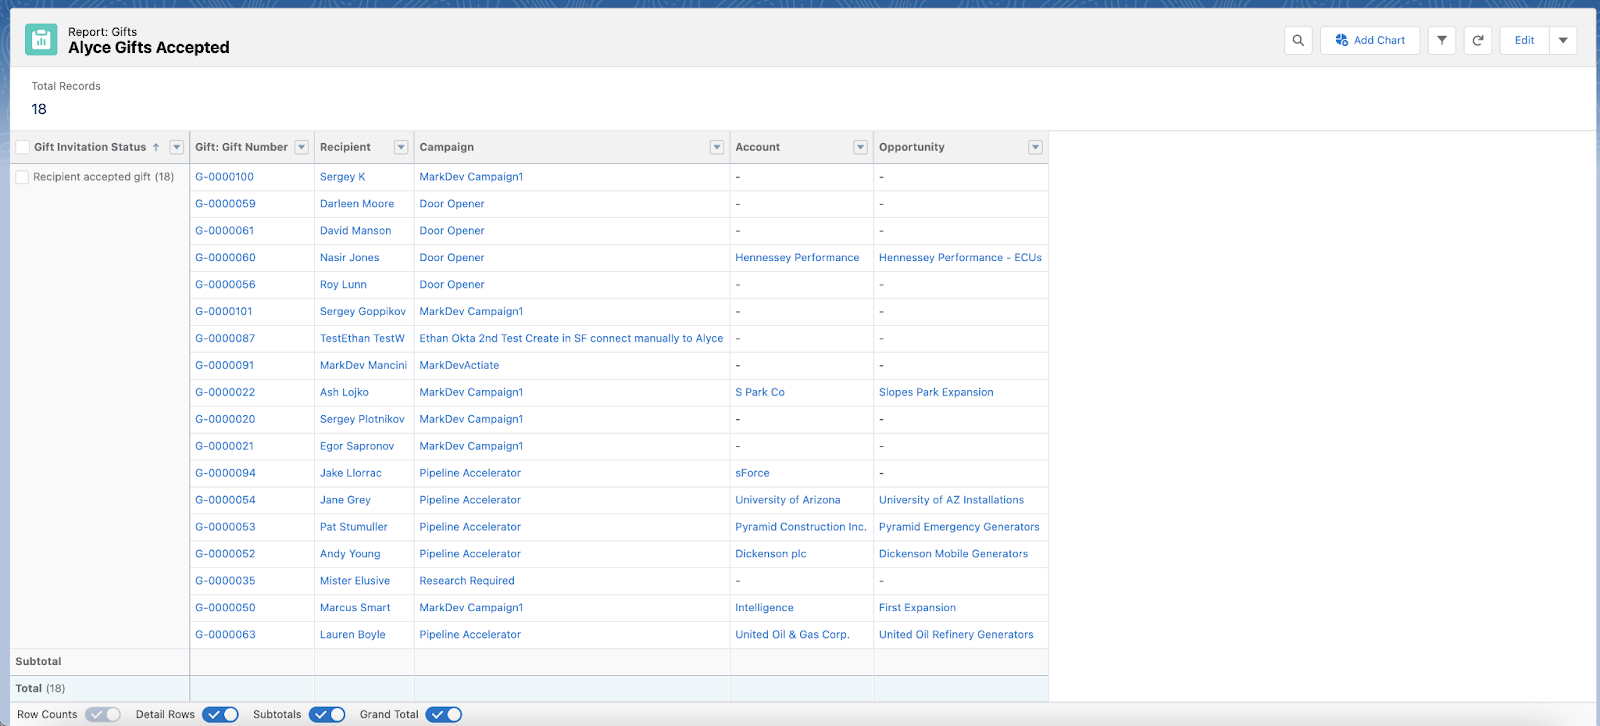Open recipient Egor Sapronov
The height and width of the screenshot is (726, 1600).
(x=357, y=447)
